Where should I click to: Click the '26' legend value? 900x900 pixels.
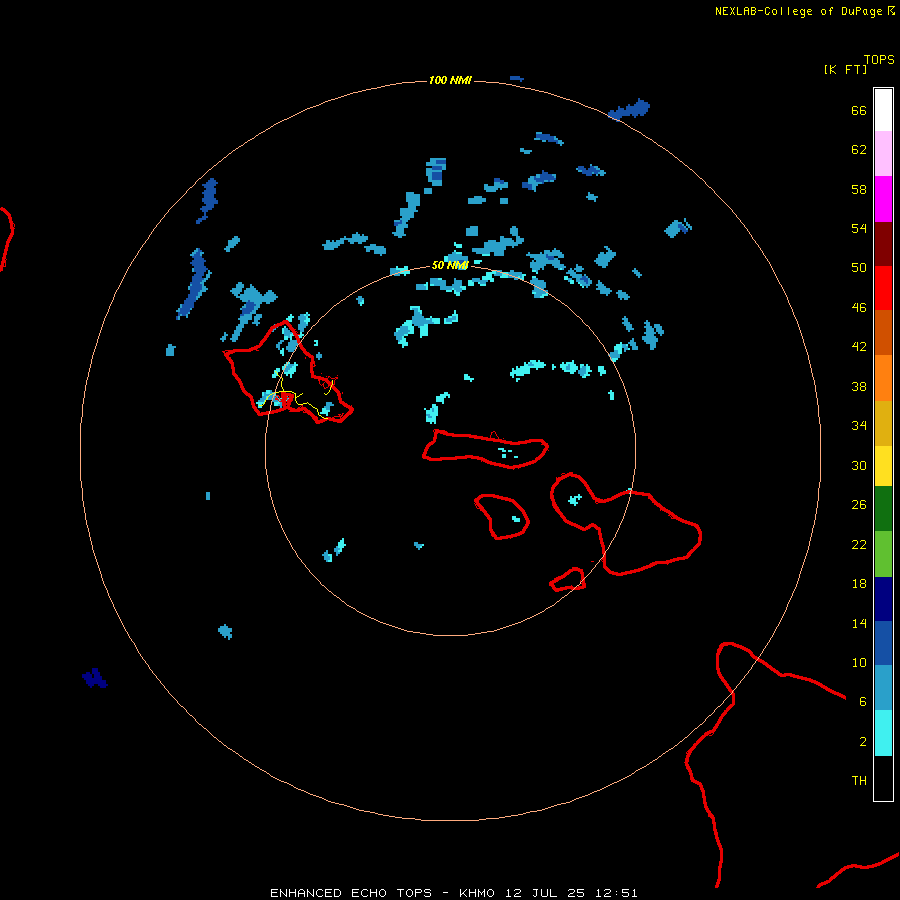coord(859,505)
